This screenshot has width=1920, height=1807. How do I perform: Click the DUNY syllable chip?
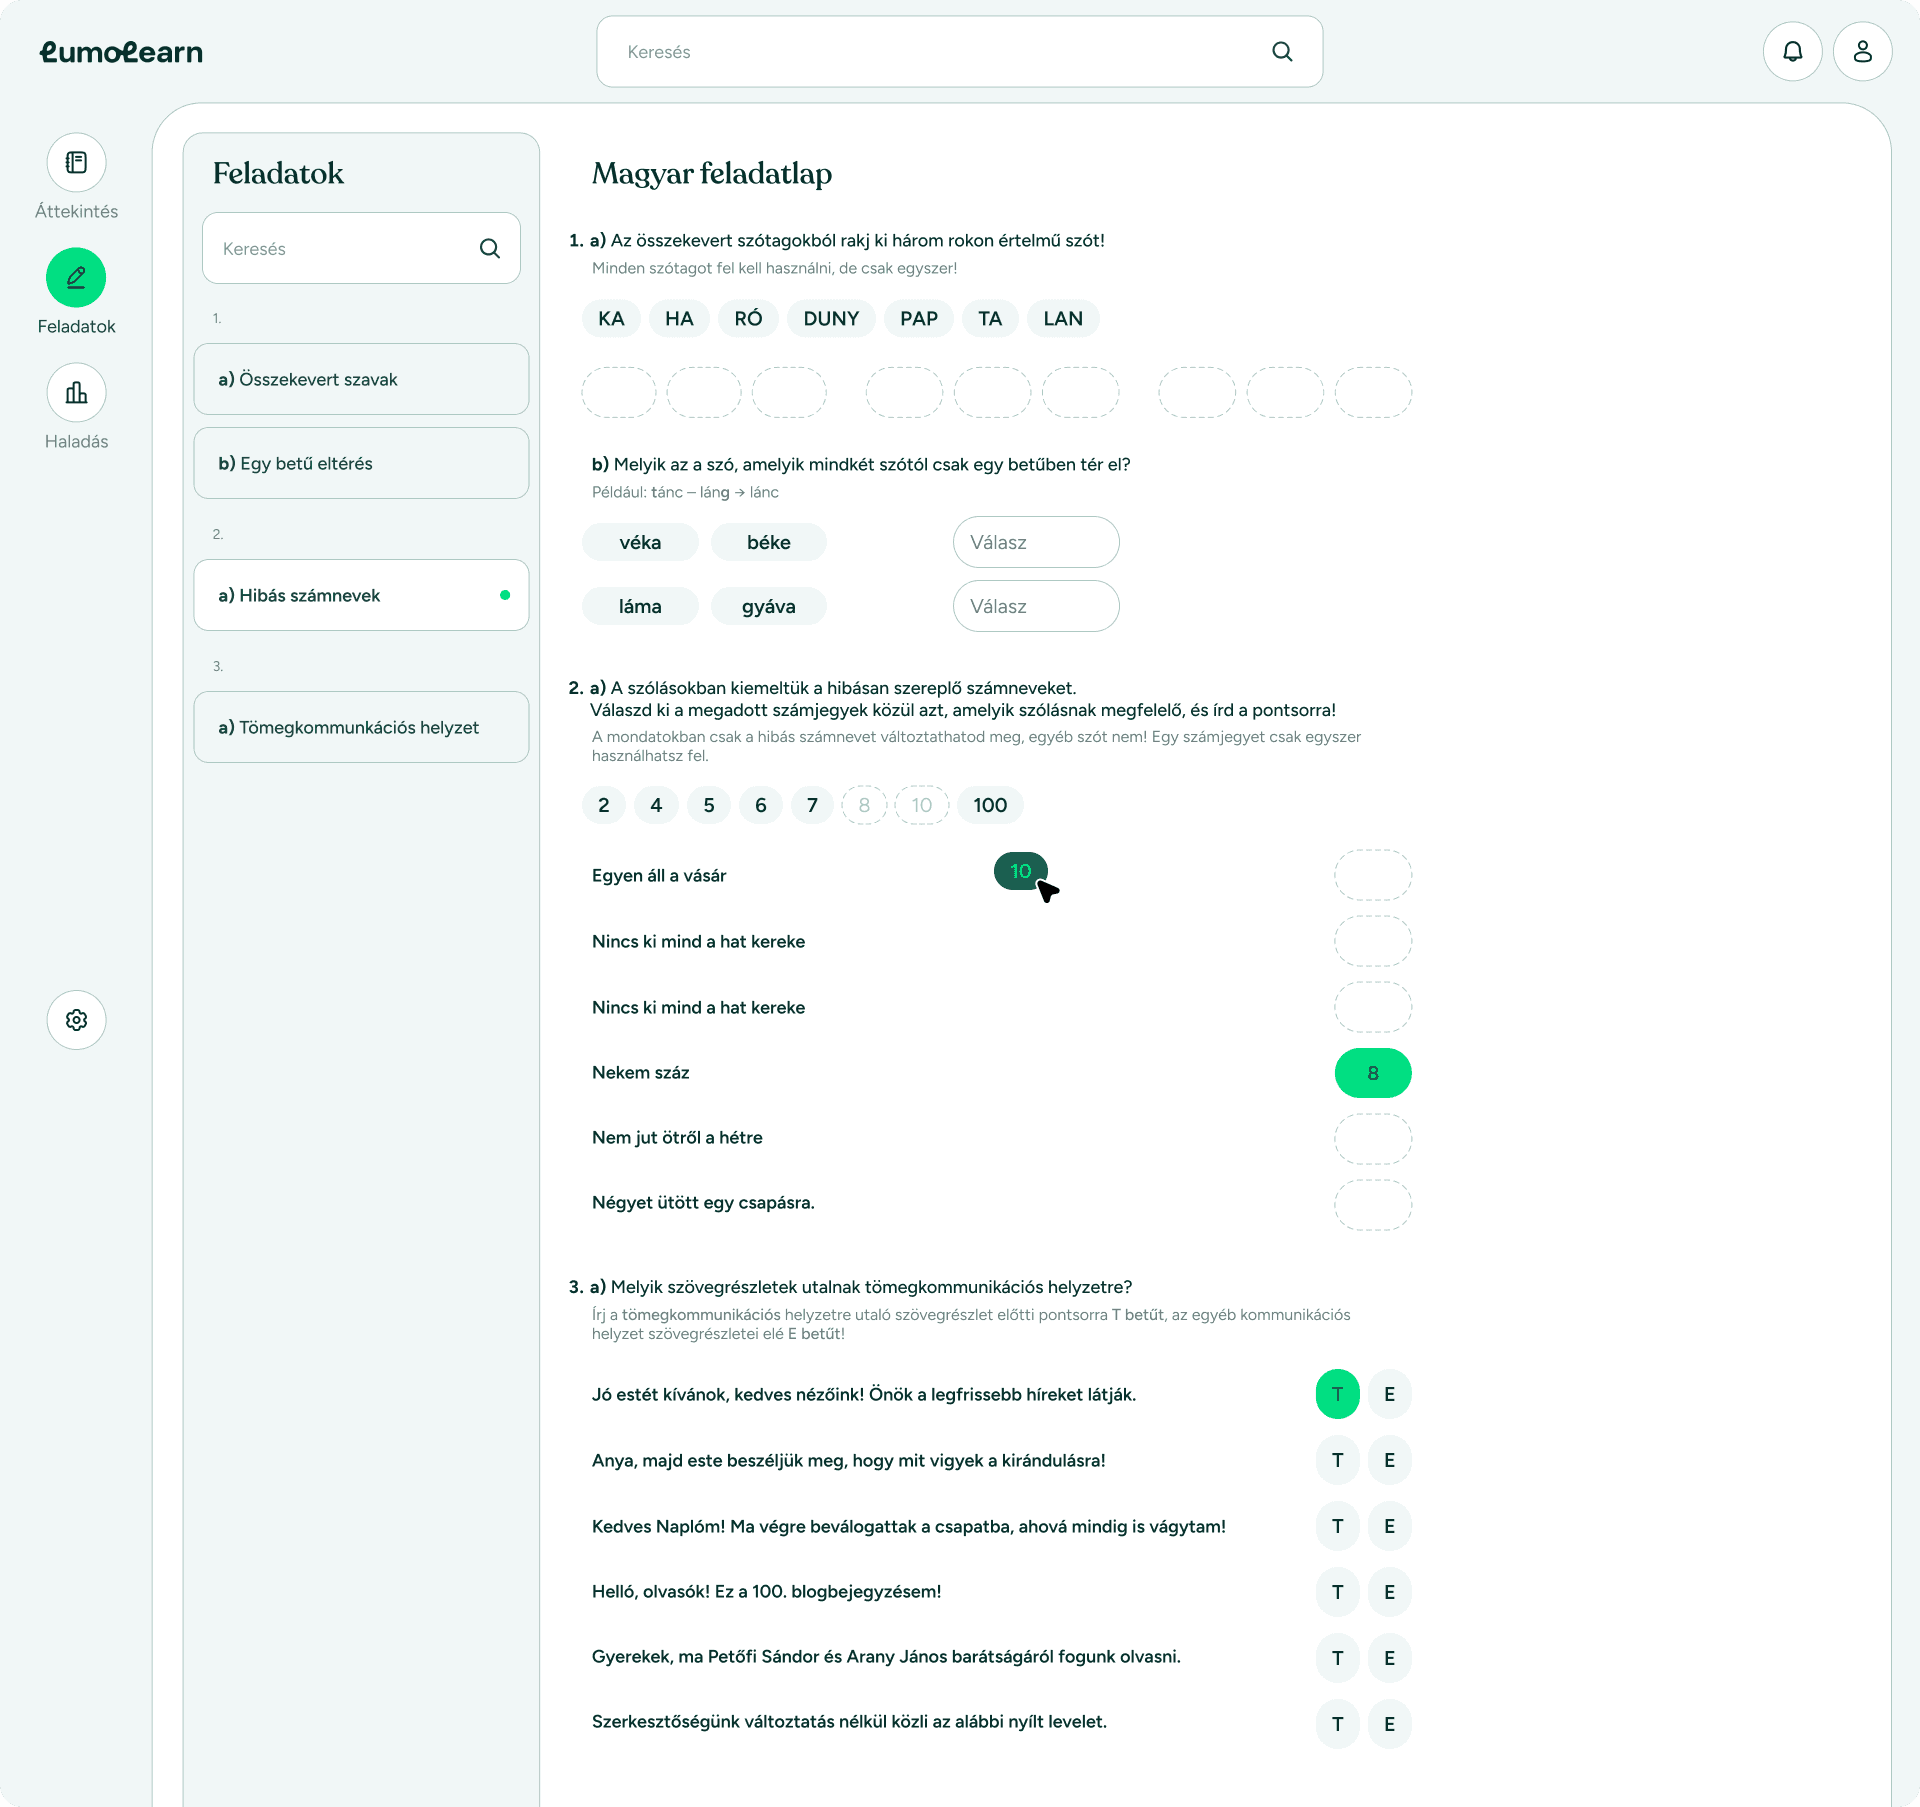(x=831, y=319)
